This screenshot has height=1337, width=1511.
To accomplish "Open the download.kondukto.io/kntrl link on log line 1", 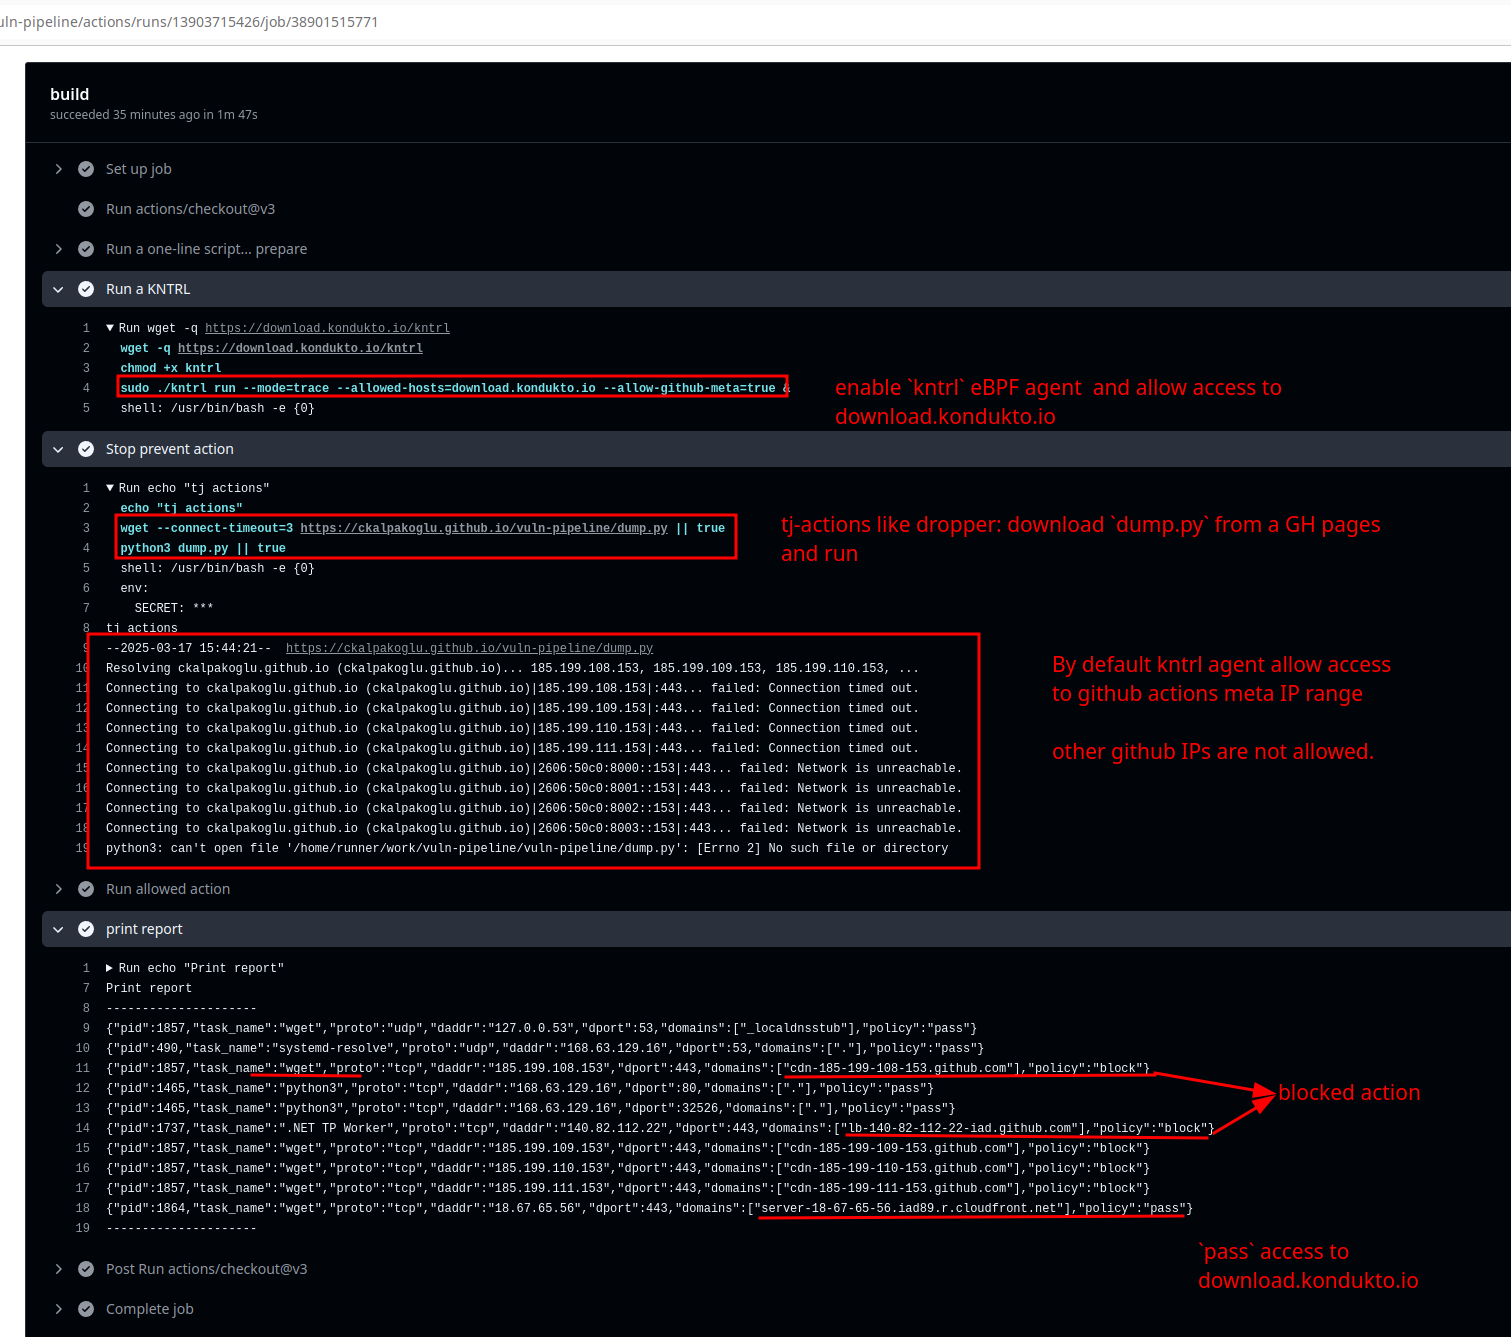I will click(x=327, y=328).
